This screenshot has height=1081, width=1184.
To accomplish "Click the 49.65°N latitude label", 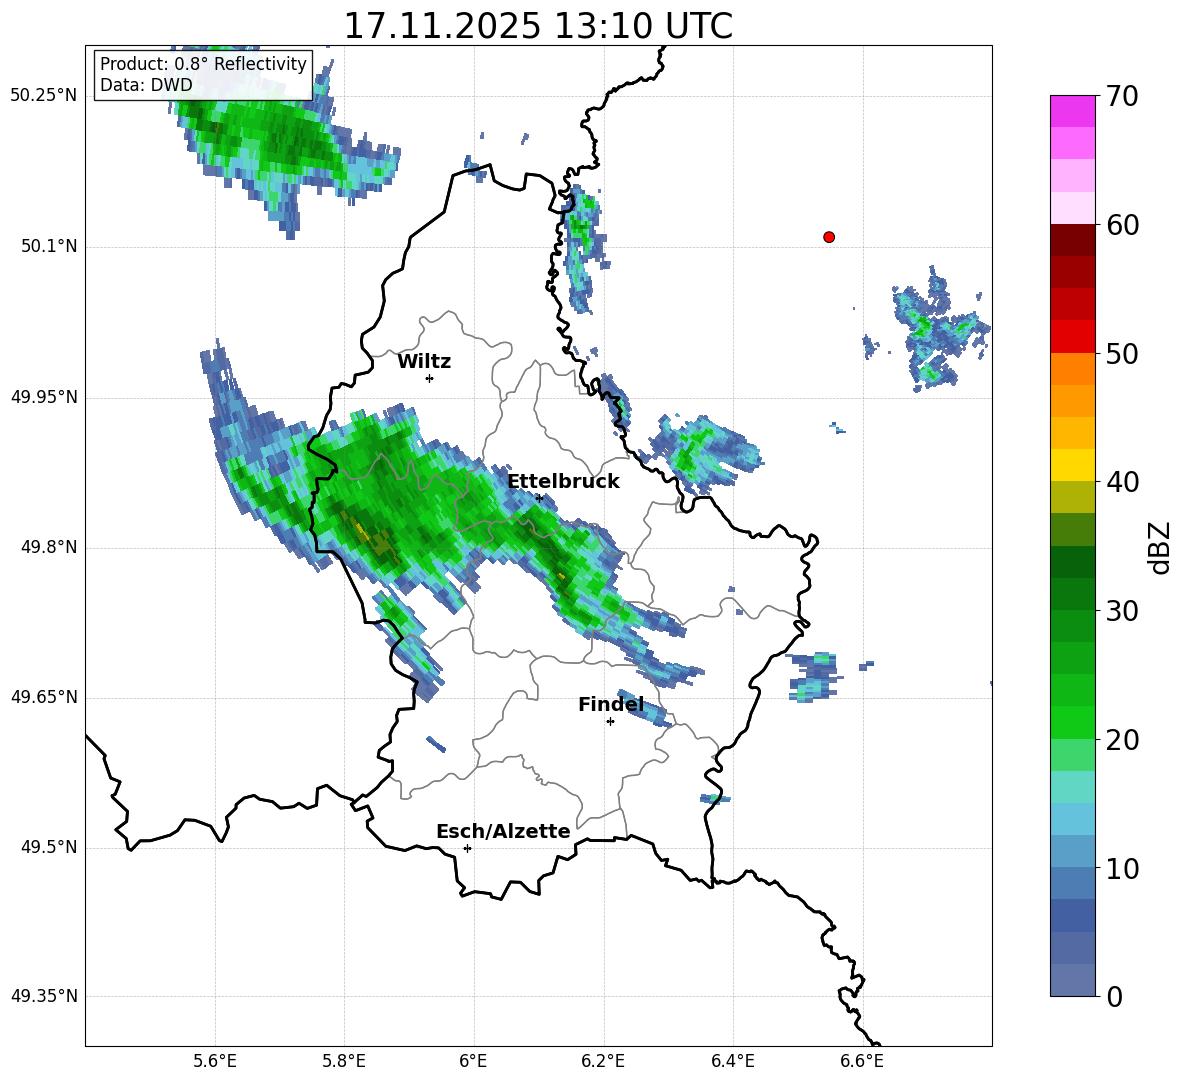I will pyautogui.click(x=44, y=697).
